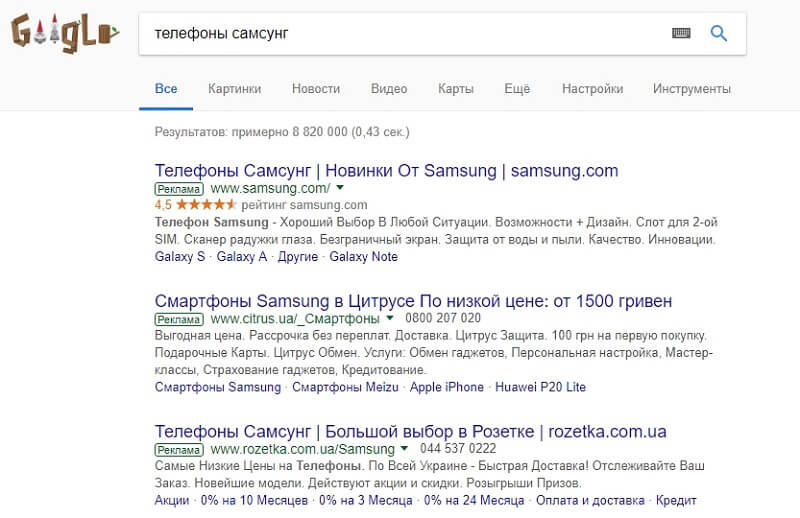The image size is (800, 518).
Task: Open the Видео search tab
Action: pyautogui.click(x=388, y=89)
